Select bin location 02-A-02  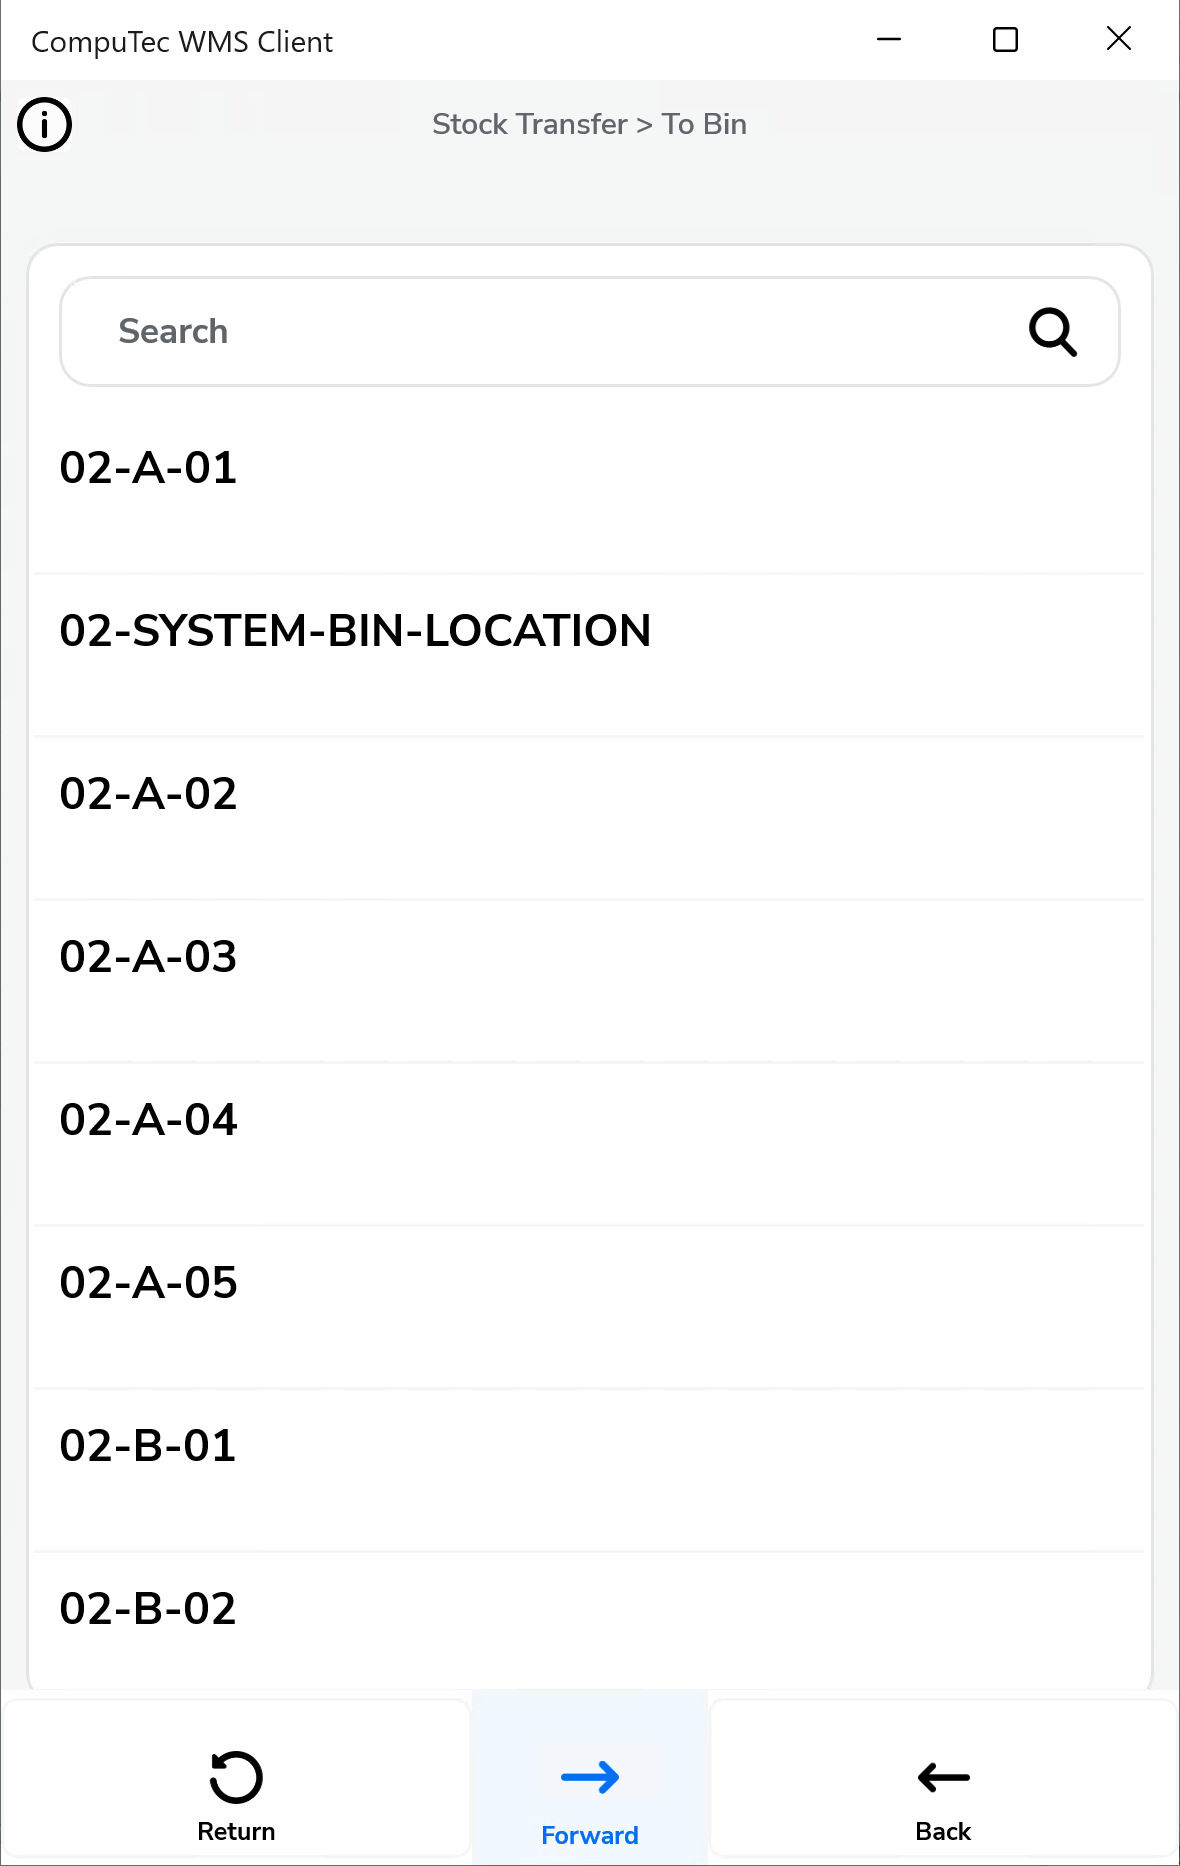coord(149,794)
